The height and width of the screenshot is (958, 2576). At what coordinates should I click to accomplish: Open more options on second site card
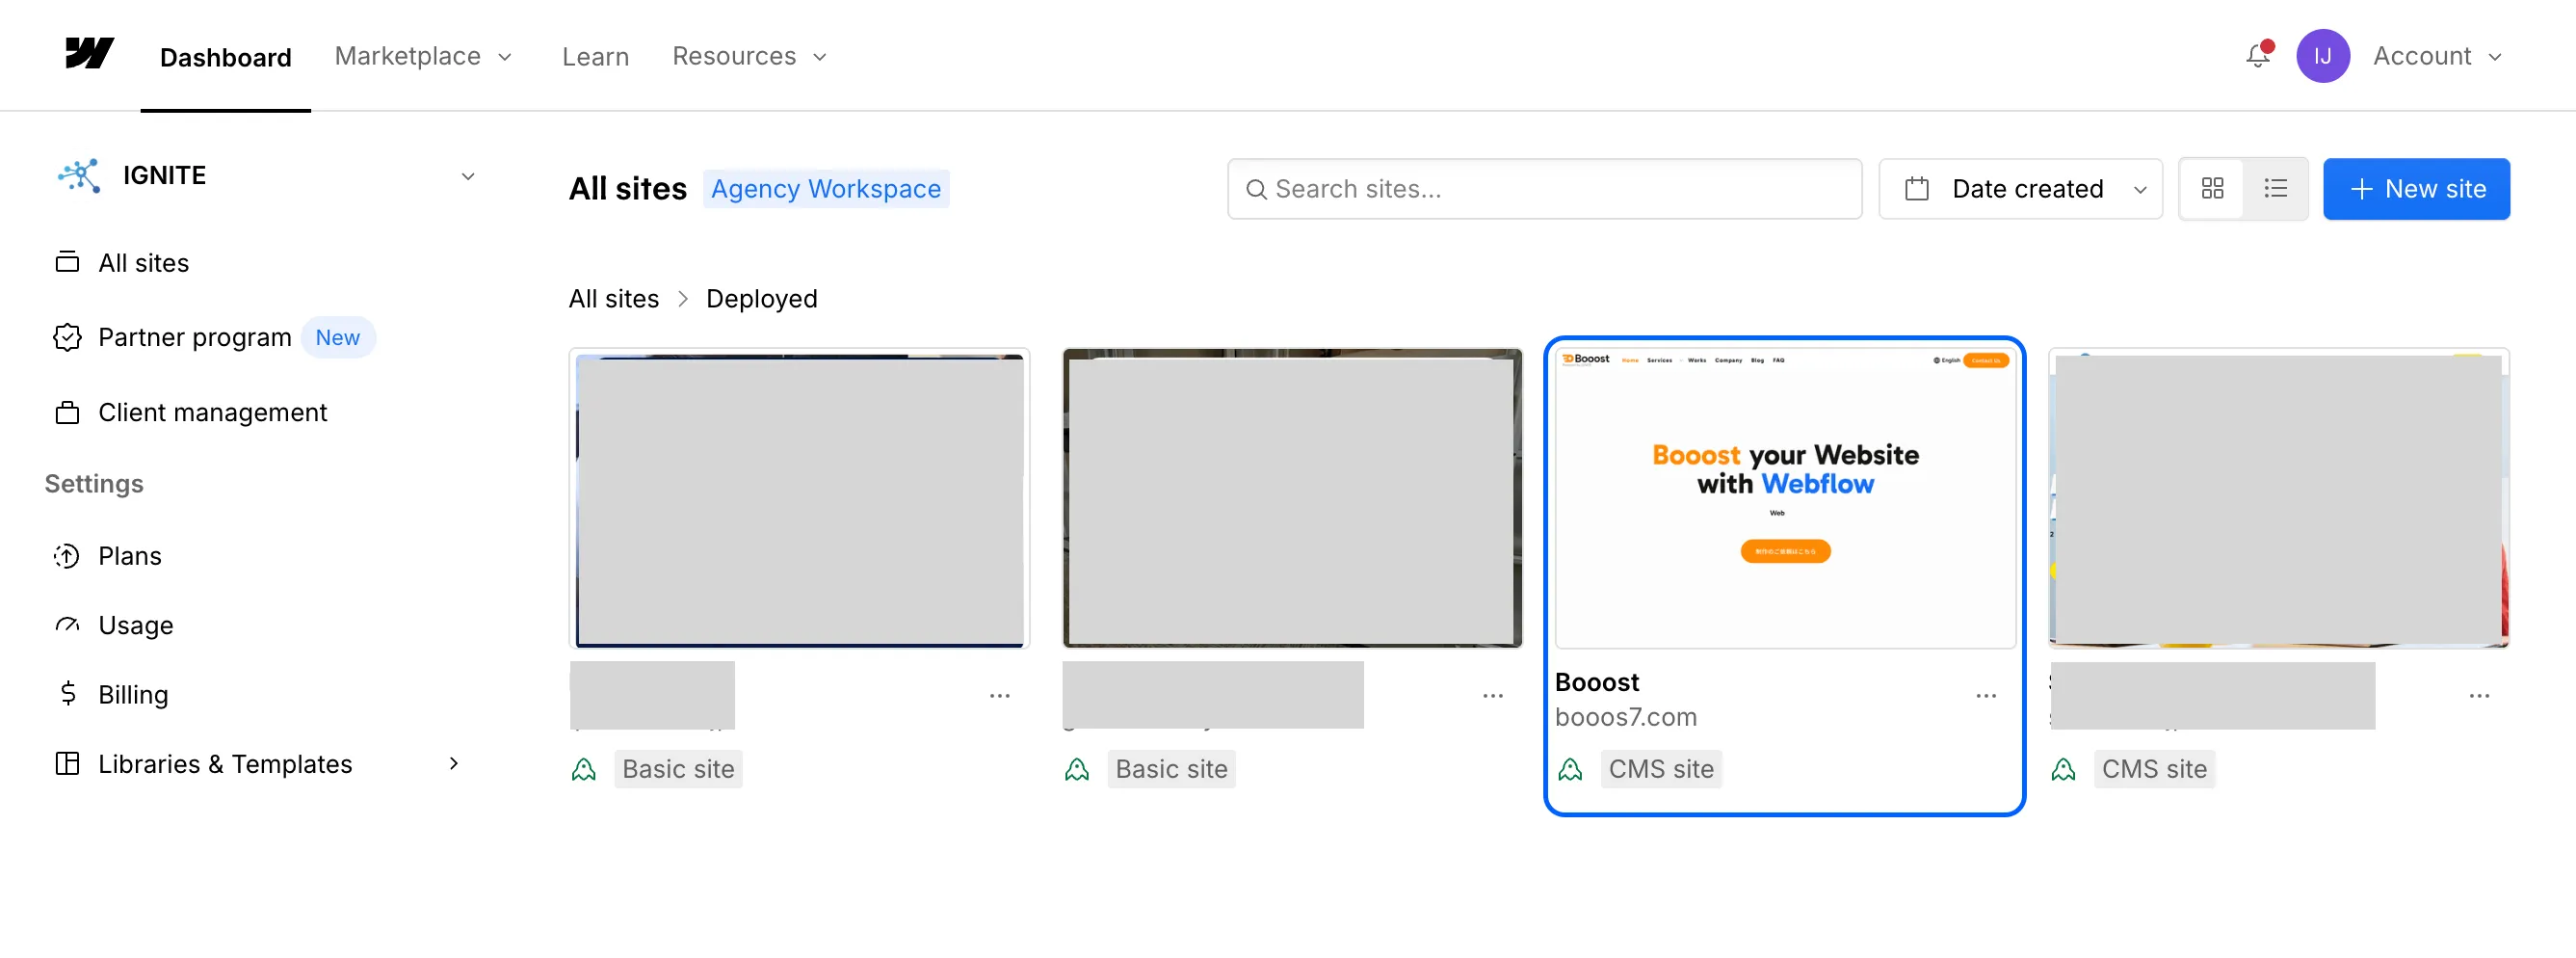coord(1492,695)
